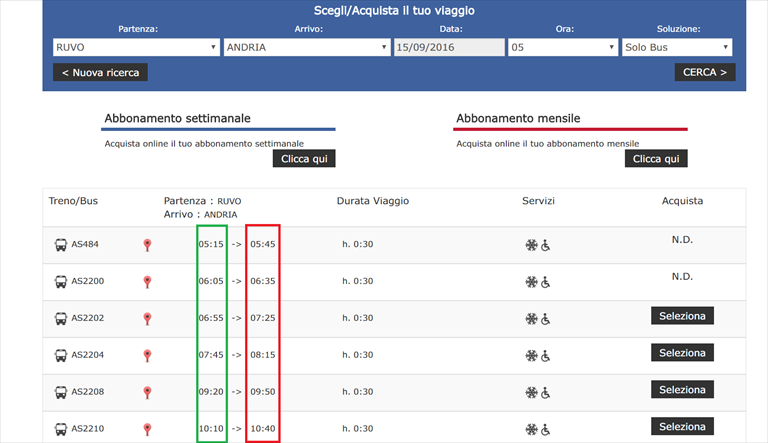The width and height of the screenshot is (768, 443).
Task: Open the map pin for AS2202
Action: (147, 319)
